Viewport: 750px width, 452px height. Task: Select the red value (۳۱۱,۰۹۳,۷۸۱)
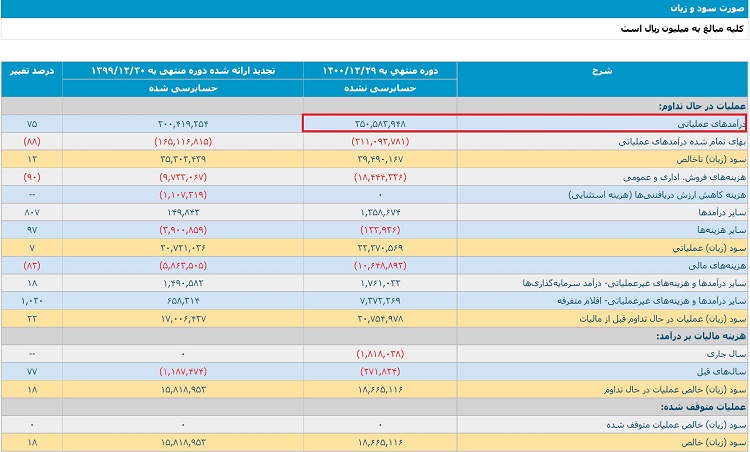pyautogui.click(x=380, y=142)
